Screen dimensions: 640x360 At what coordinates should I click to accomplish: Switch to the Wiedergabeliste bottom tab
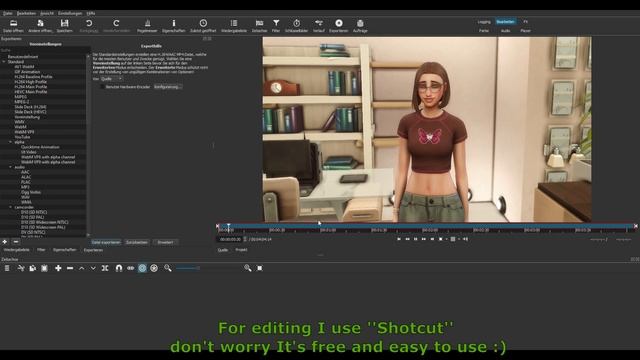tap(16, 250)
